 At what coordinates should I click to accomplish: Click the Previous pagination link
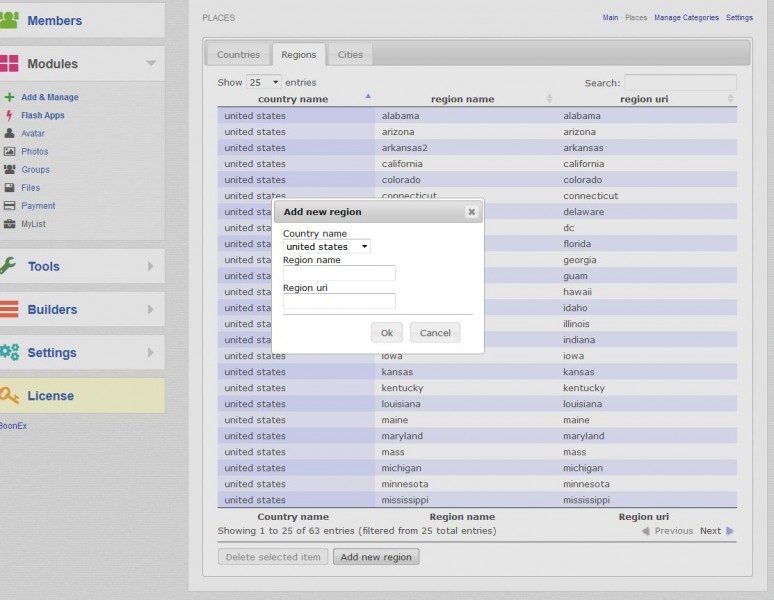click(674, 531)
